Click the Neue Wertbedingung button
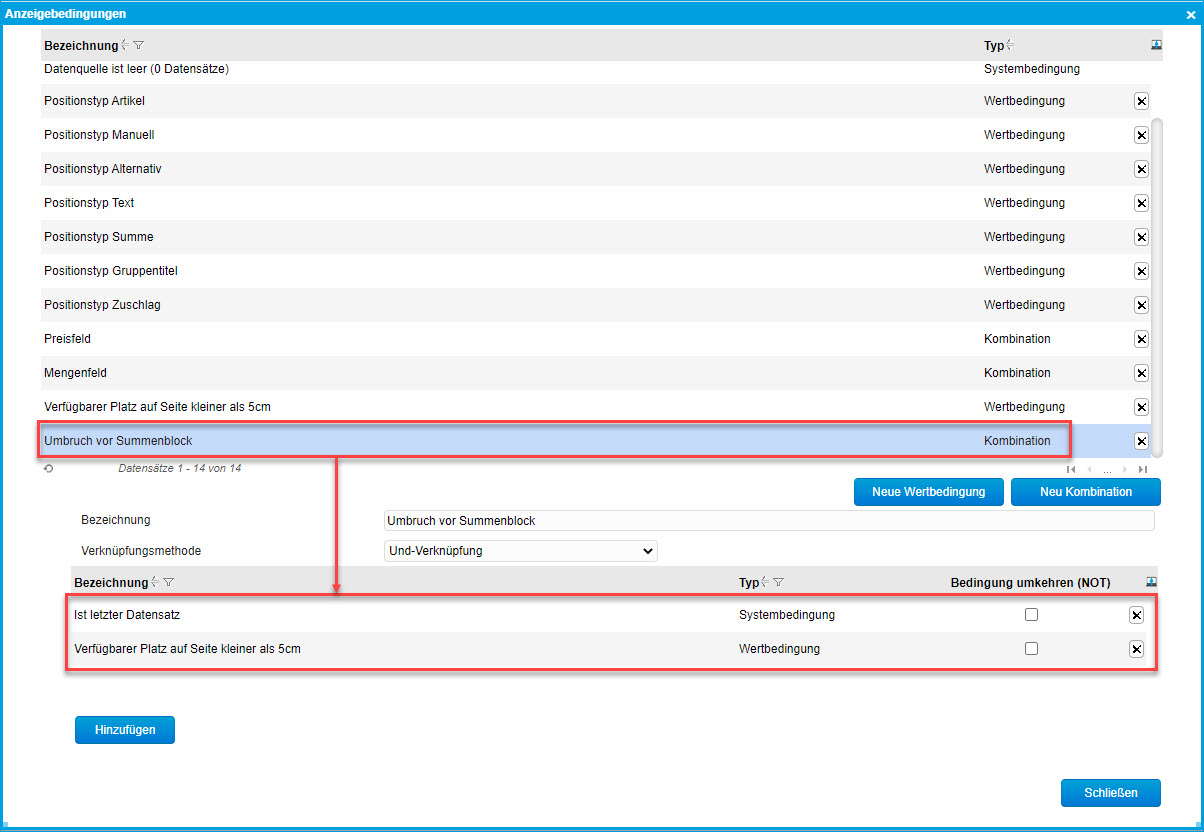Screen dimensions: 1204x832 pos(928,492)
